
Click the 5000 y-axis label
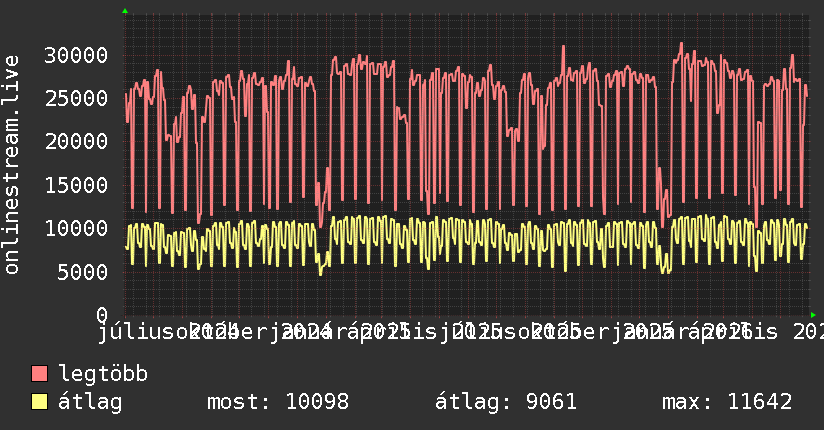pos(83,272)
